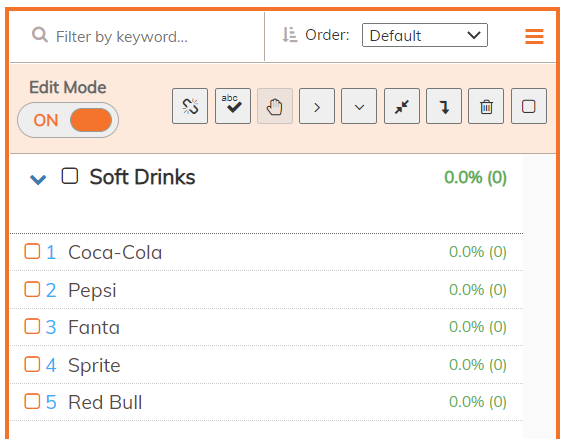Select the Pepsi list item

267,290
